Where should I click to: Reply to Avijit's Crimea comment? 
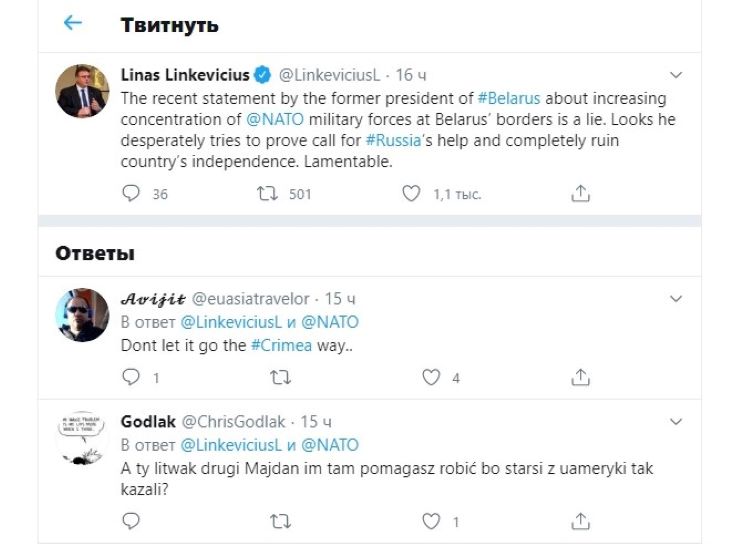131,377
